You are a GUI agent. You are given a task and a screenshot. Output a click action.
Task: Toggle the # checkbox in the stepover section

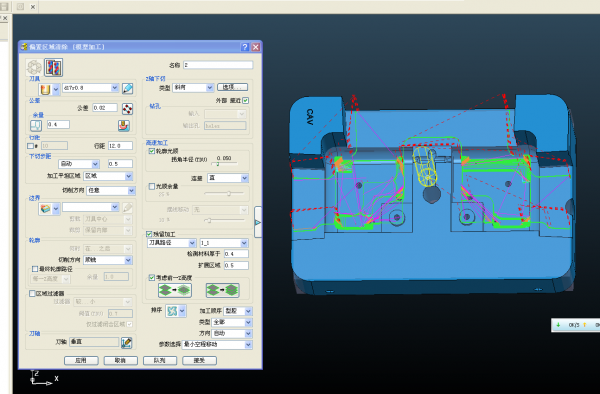[31, 146]
